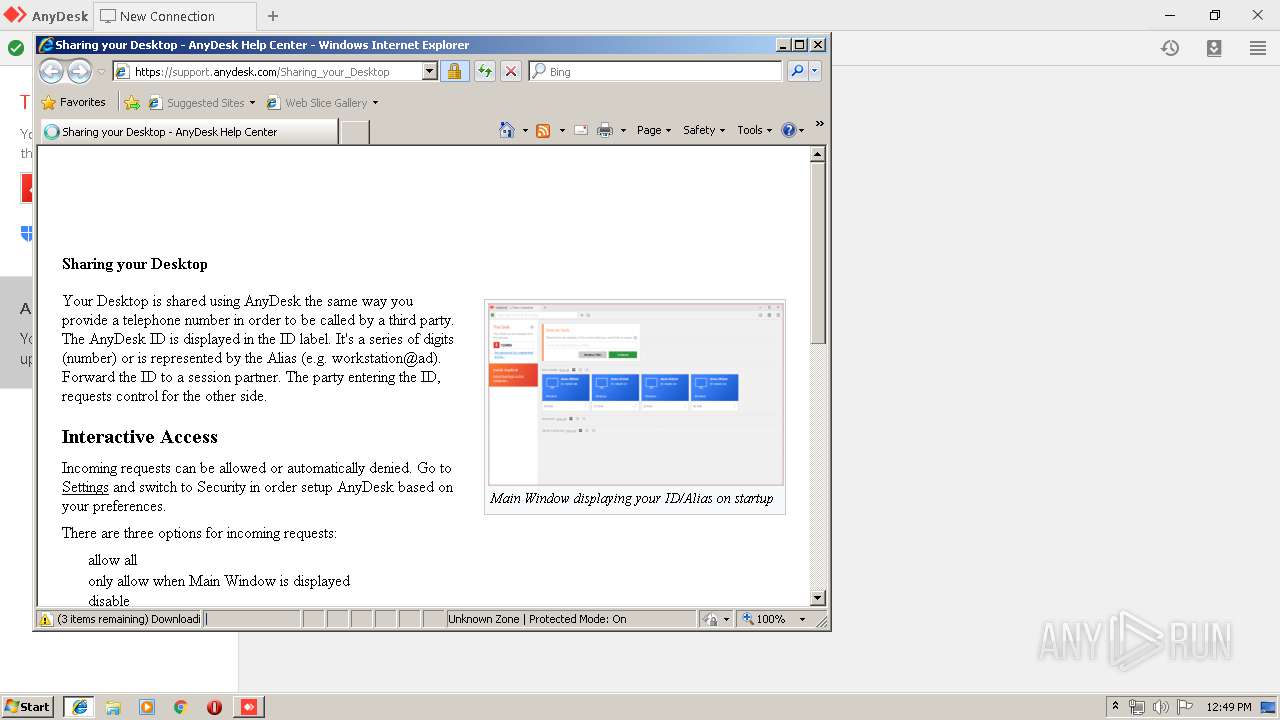Screen dimensions: 1280x720
Task: Launch Google Chrome from the taskbar
Action: point(181,707)
